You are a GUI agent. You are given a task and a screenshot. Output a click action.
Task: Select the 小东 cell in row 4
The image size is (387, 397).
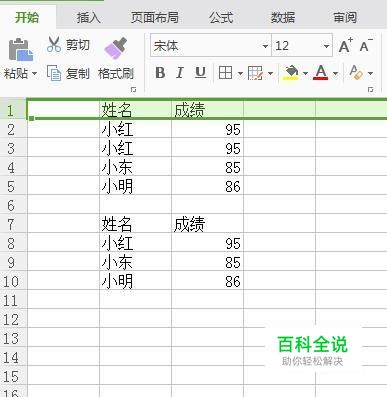[x=135, y=167]
